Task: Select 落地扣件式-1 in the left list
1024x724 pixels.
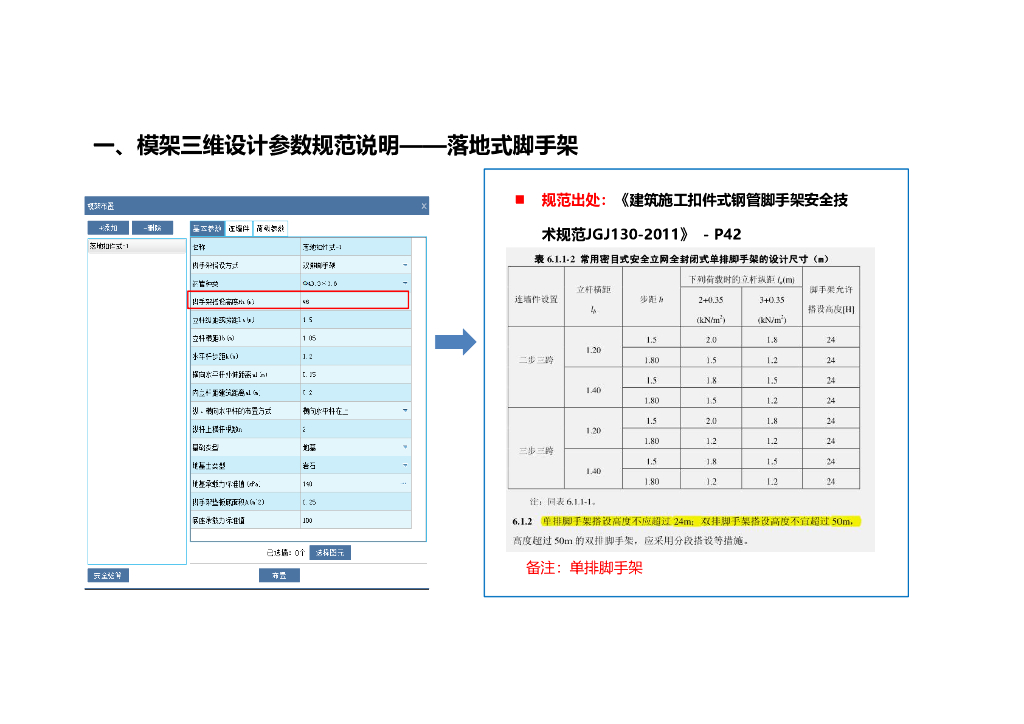Action: coord(136,246)
